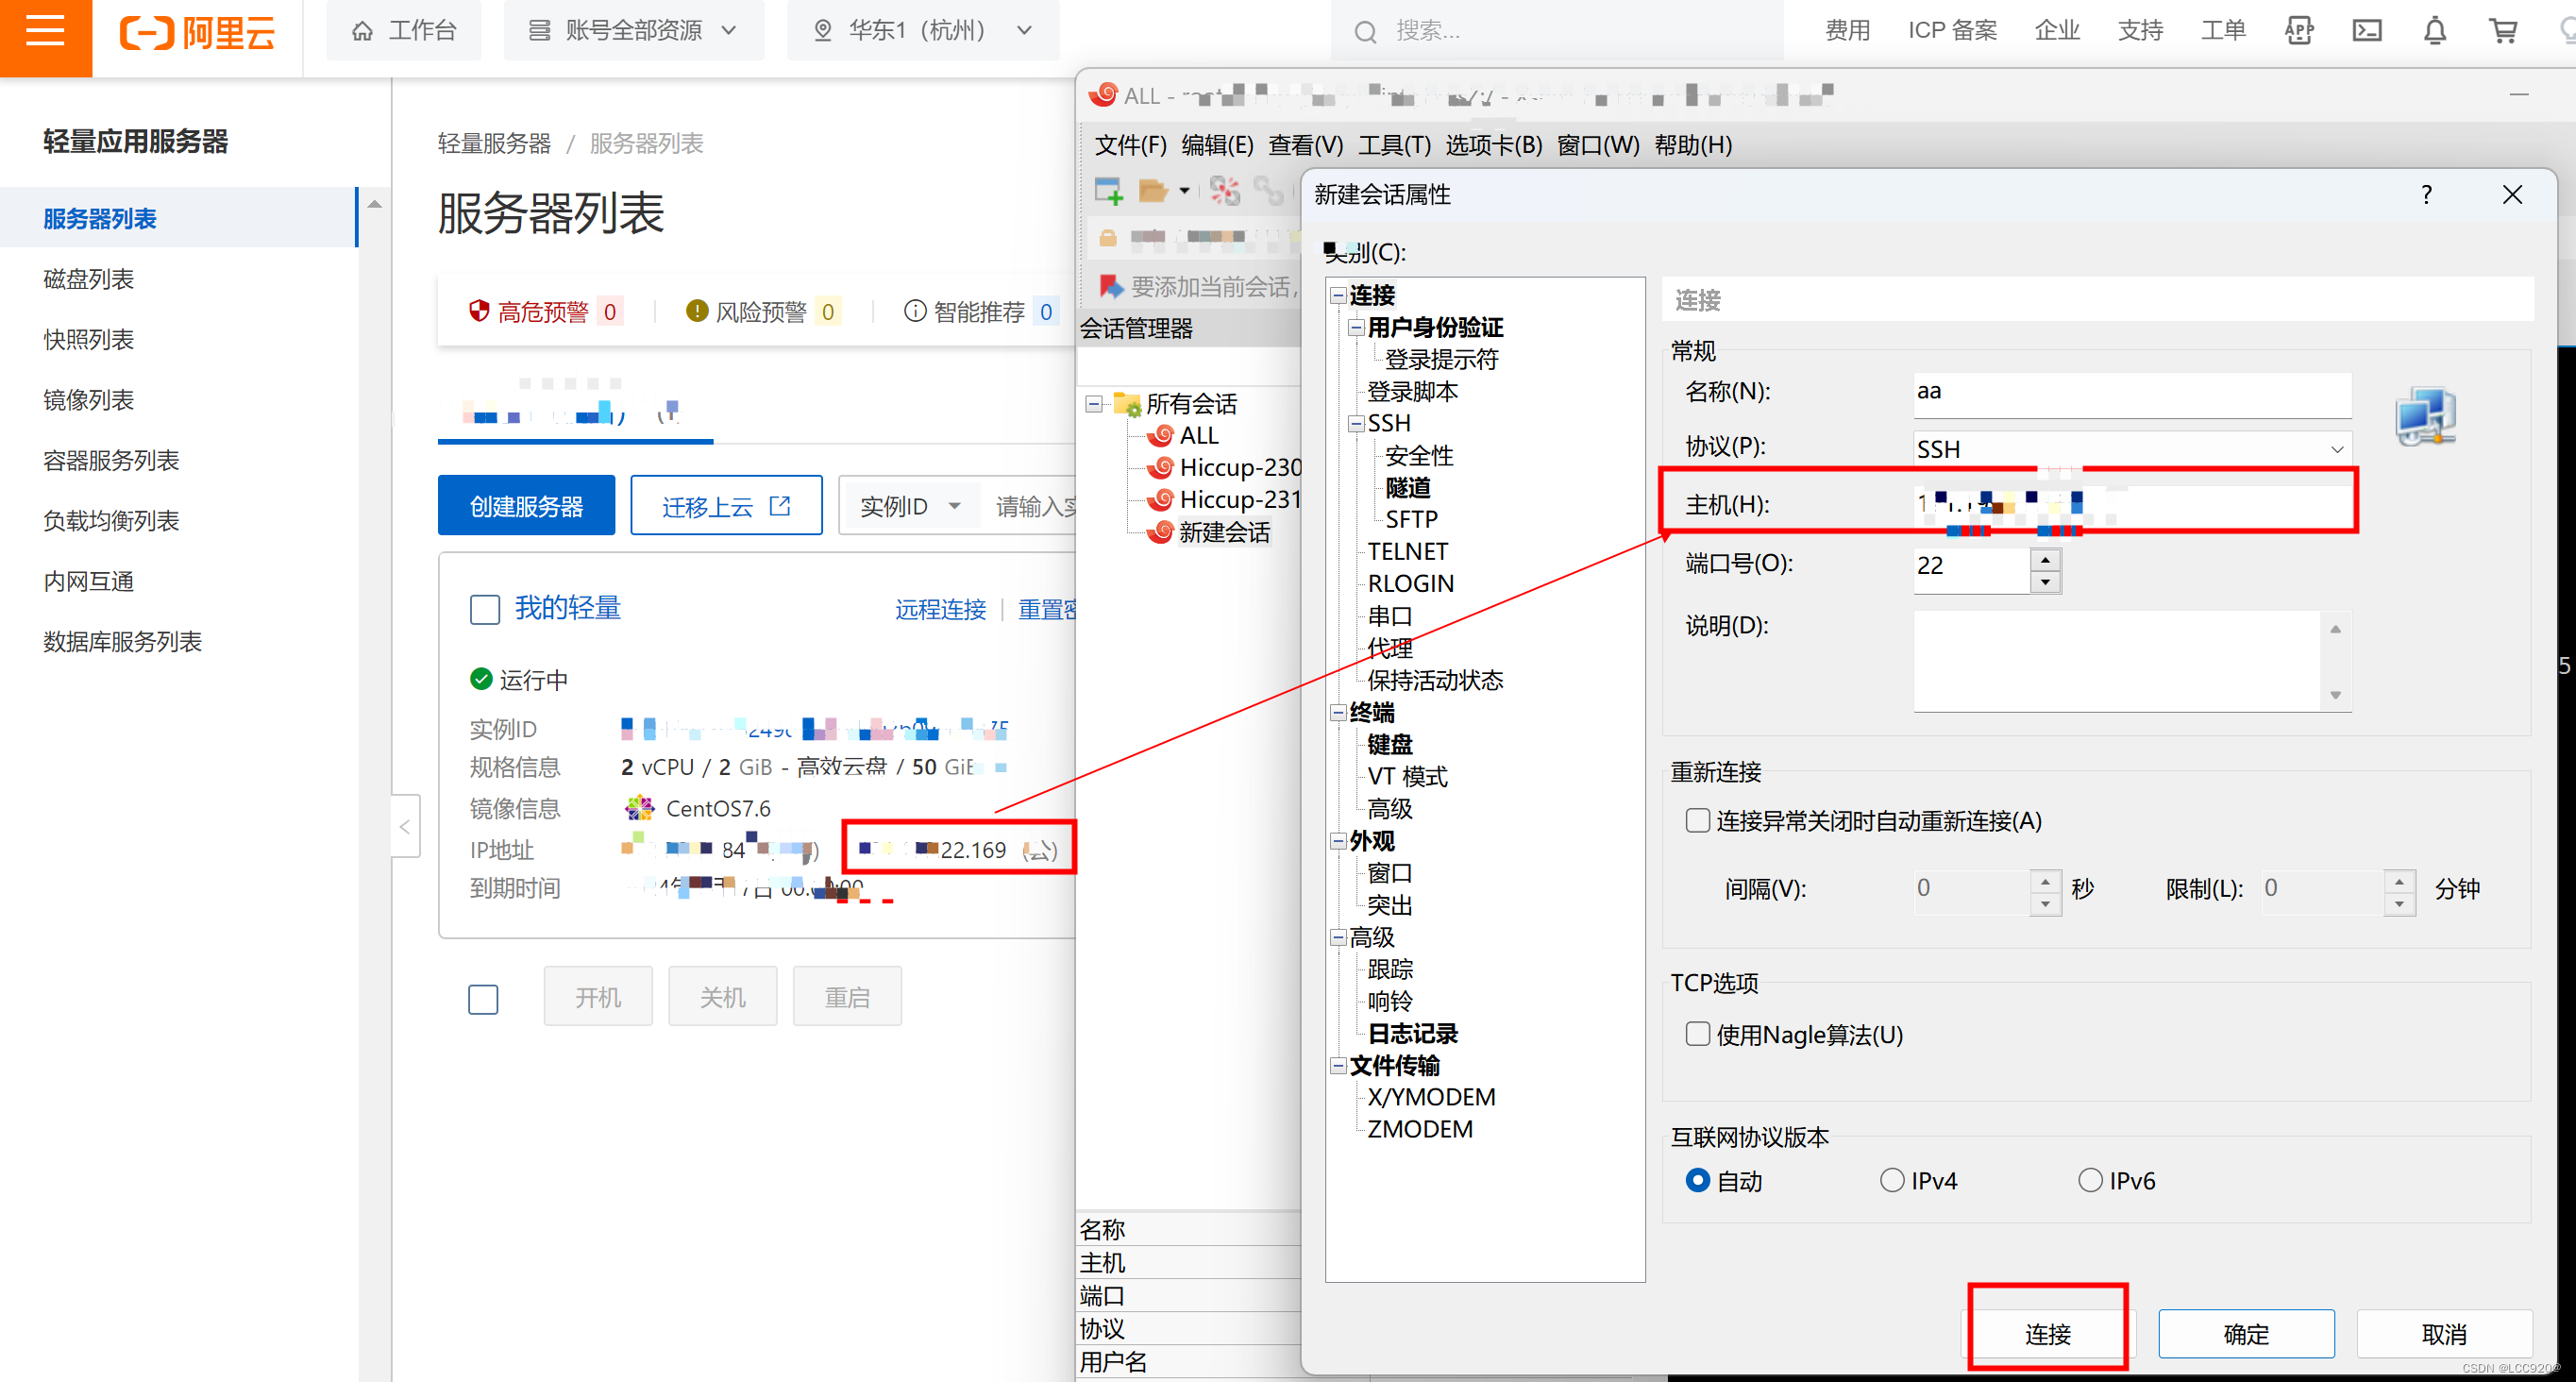Click the help question mark in dialog
This screenshot has width=2576, height=1382.
(2426, 194)
